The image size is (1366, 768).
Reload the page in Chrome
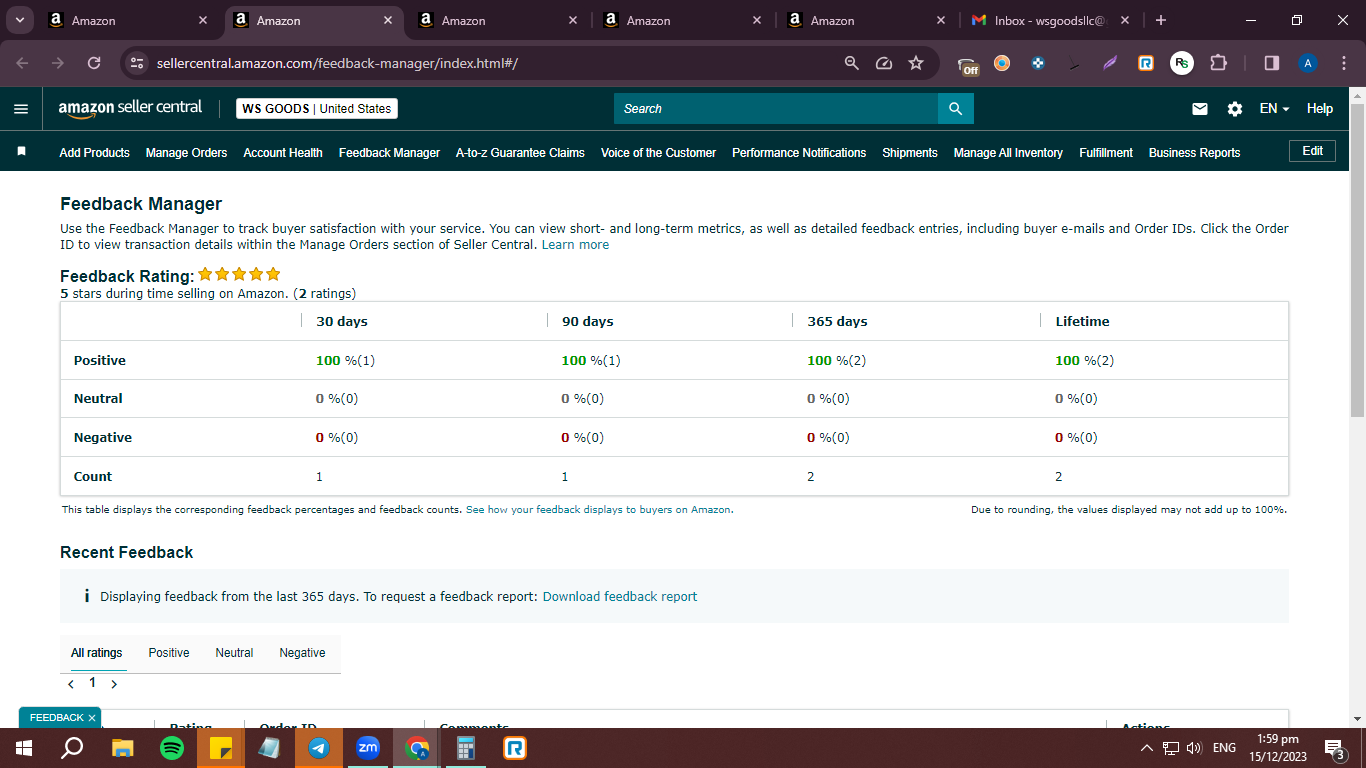click(x=94, y=63)
